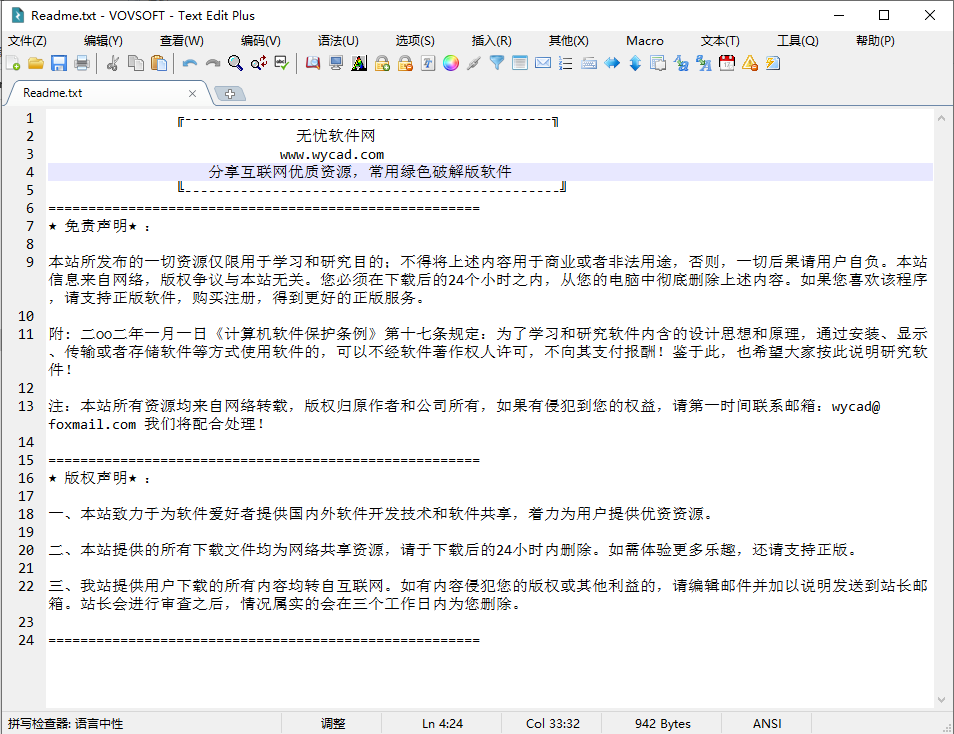Encrypt the file with the lock icon

tap(381, 62)
